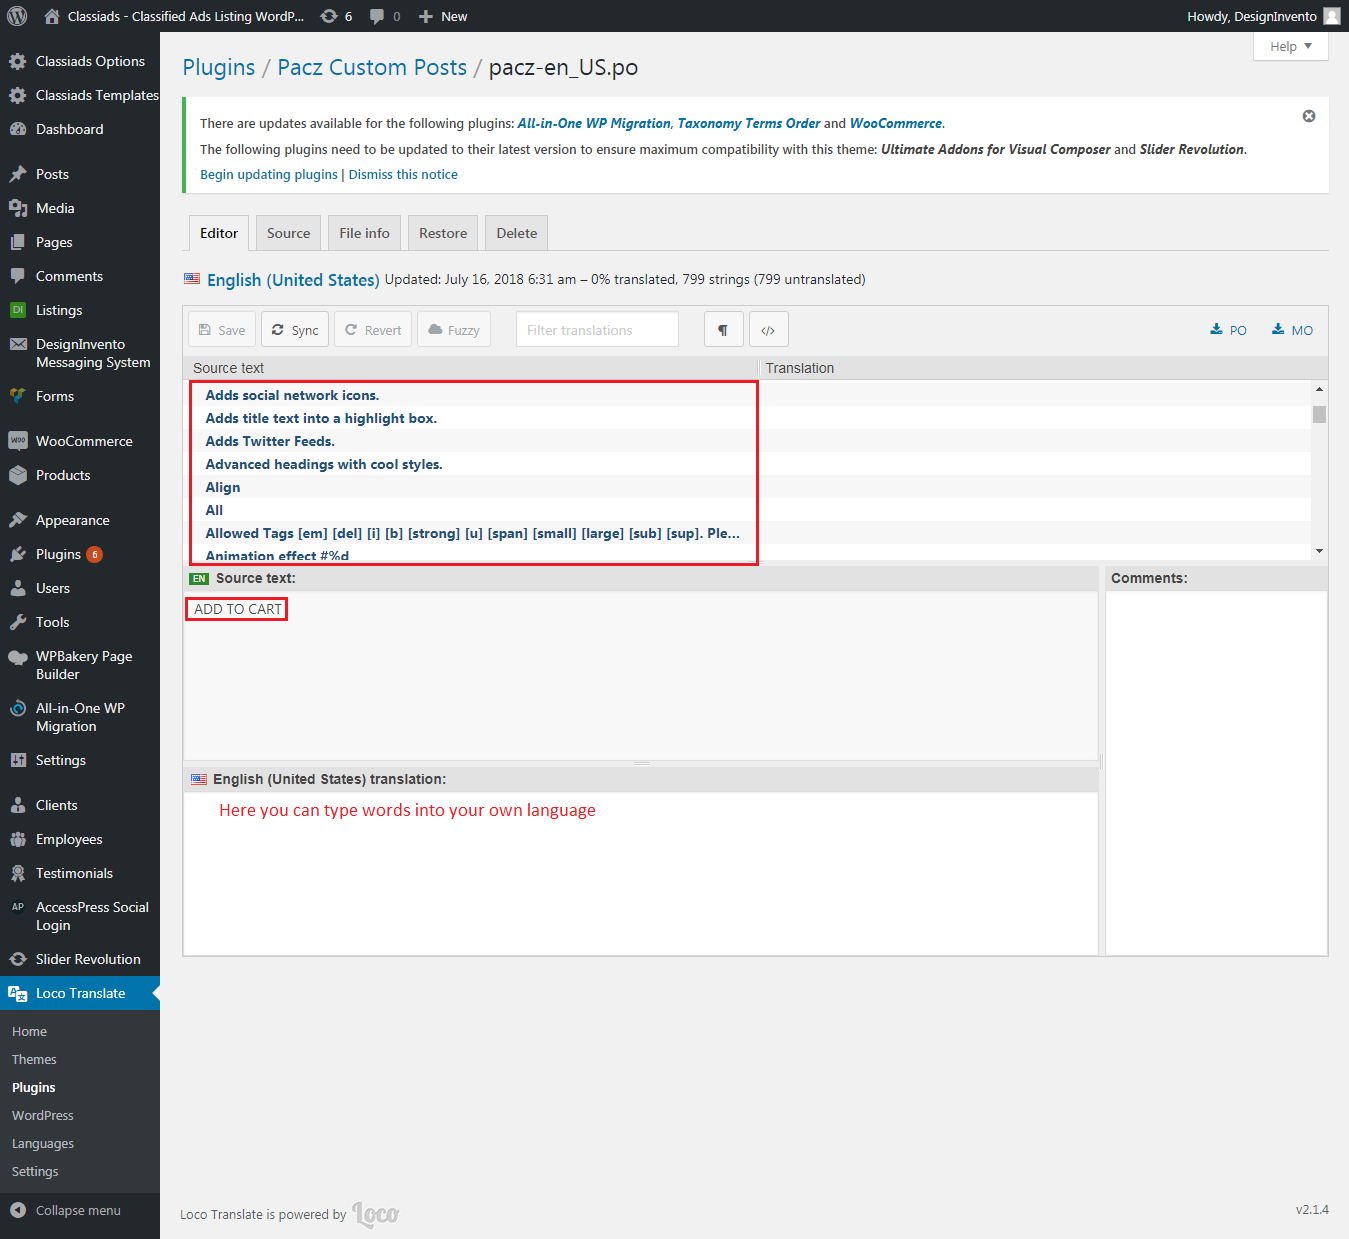Toggle code view button in editor toolbar
1349x1239 pixels.
pyautogui.click(x=768, y=330)
